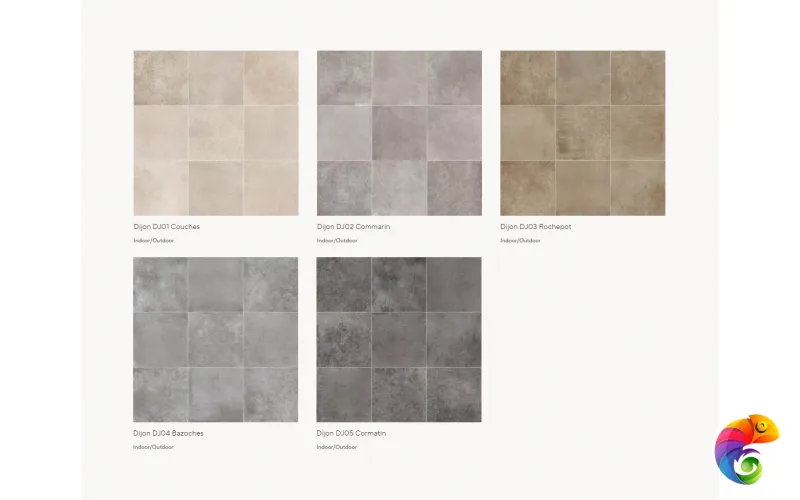The height and width of the screenshot is (500, 800).
Task: Open the 'Dijon DJ02 Commarin' name link
Action: 354,227
